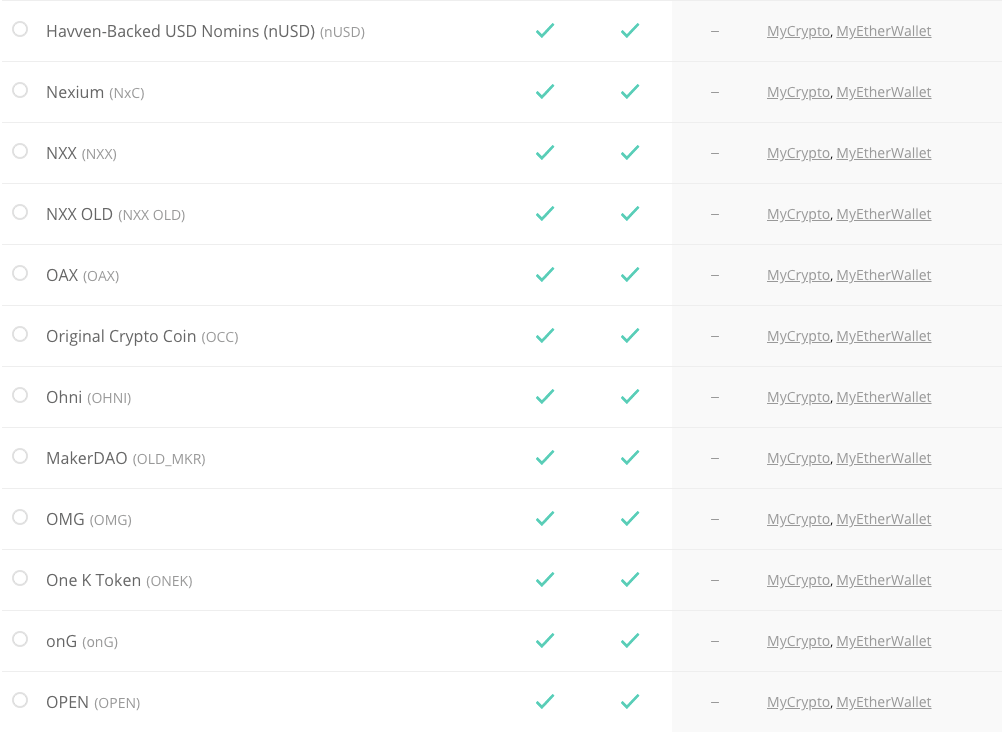
Task: Follow the MyEtherWallet link for Nexium
Action: click(x=884, y=92)
